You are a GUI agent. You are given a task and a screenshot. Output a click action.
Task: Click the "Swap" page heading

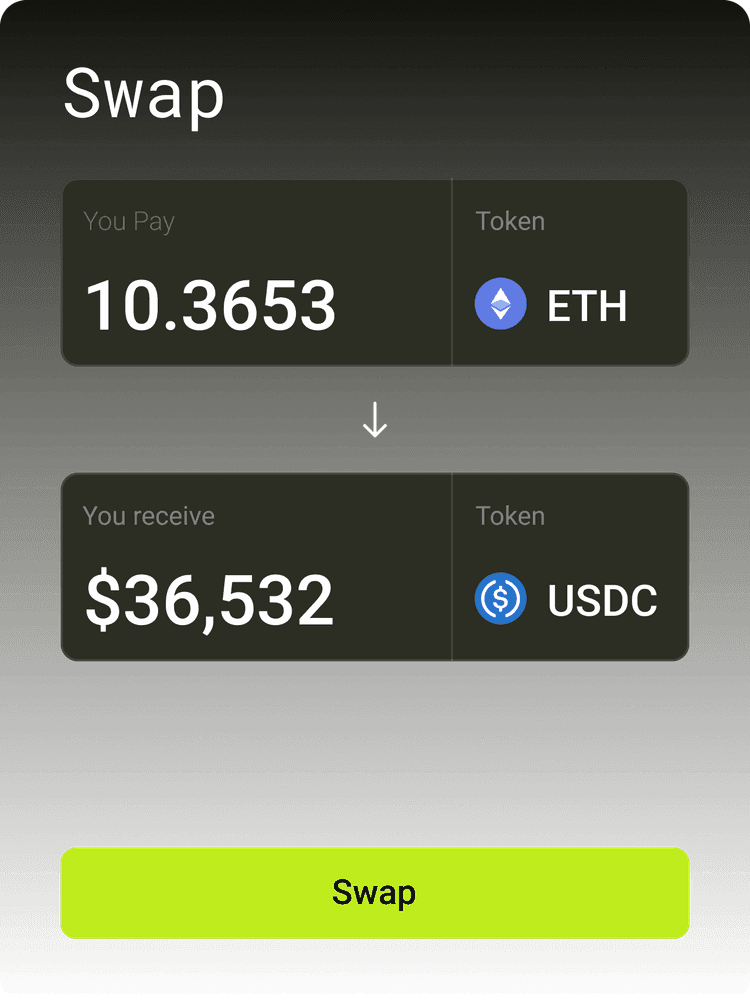tap(144, 96)
